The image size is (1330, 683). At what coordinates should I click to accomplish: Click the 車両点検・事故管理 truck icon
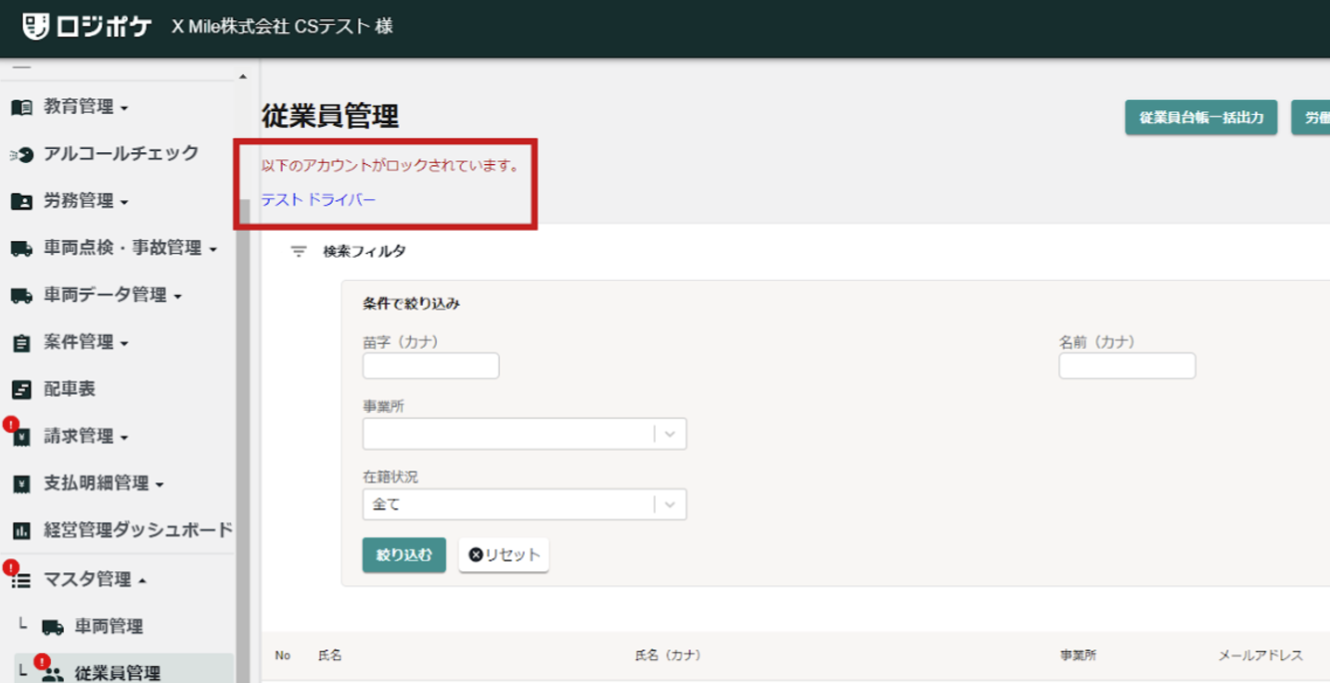(19, 248)
